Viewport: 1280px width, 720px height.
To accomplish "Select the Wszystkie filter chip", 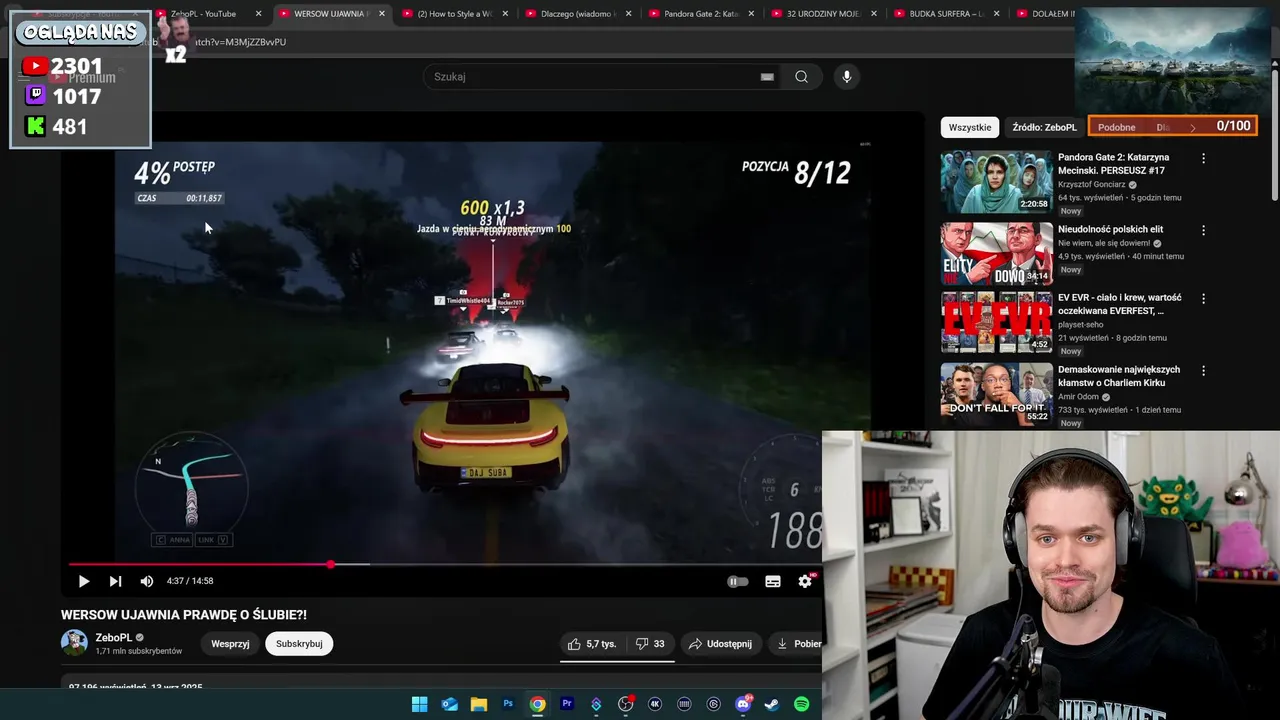I will point(970,127).
